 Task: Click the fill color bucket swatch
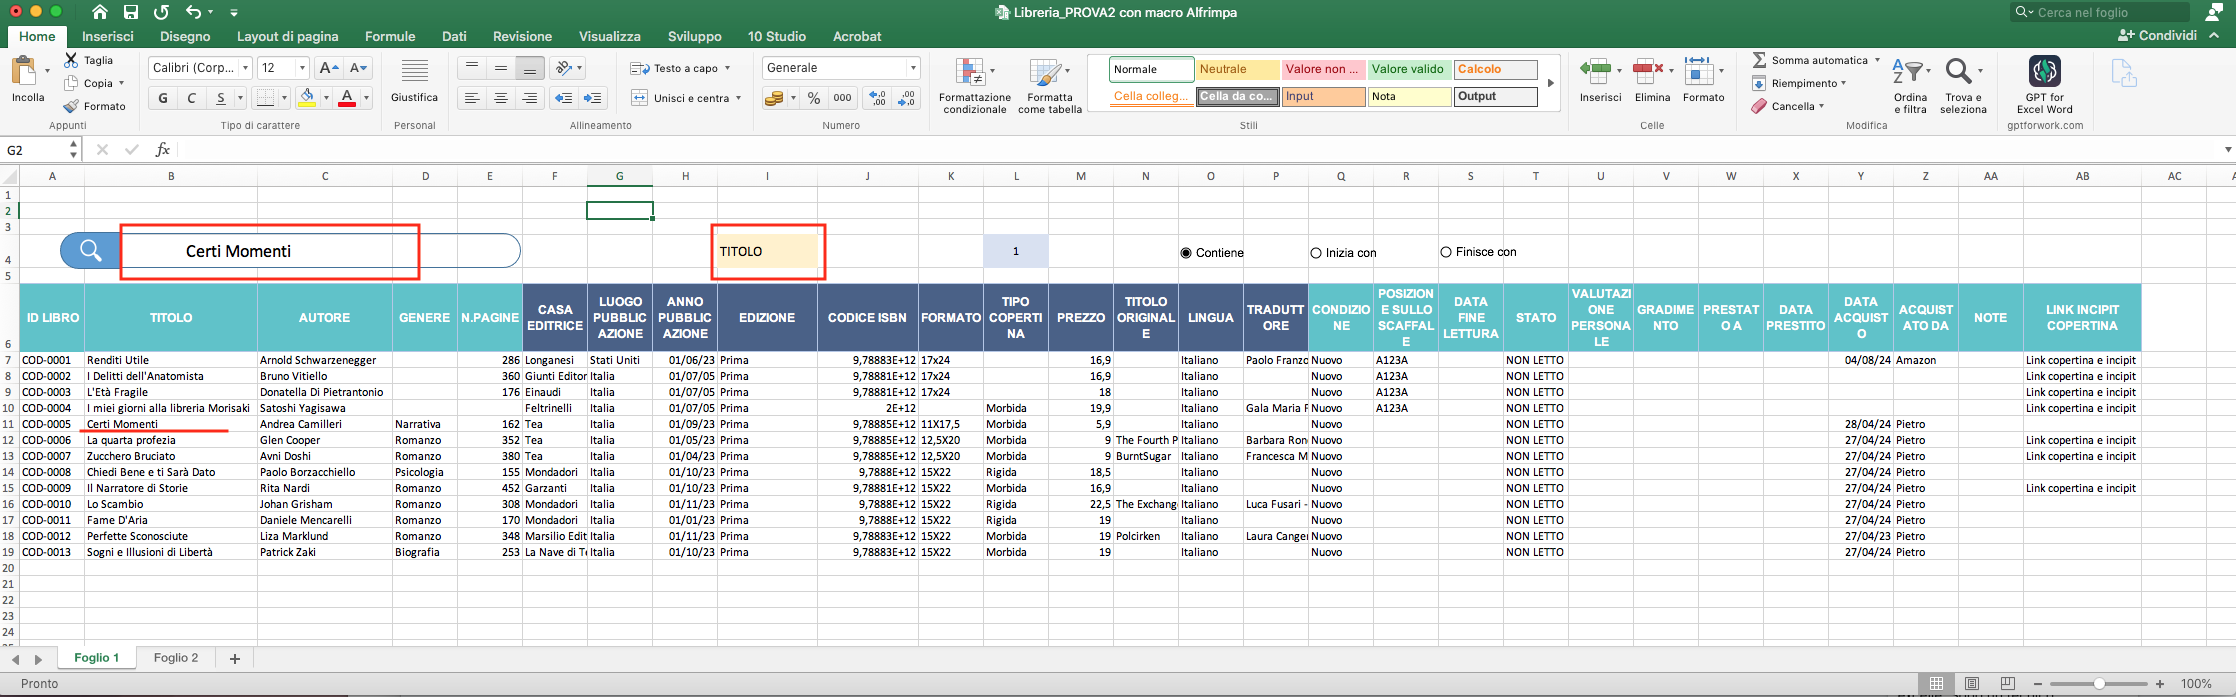(x=307, y=98)
